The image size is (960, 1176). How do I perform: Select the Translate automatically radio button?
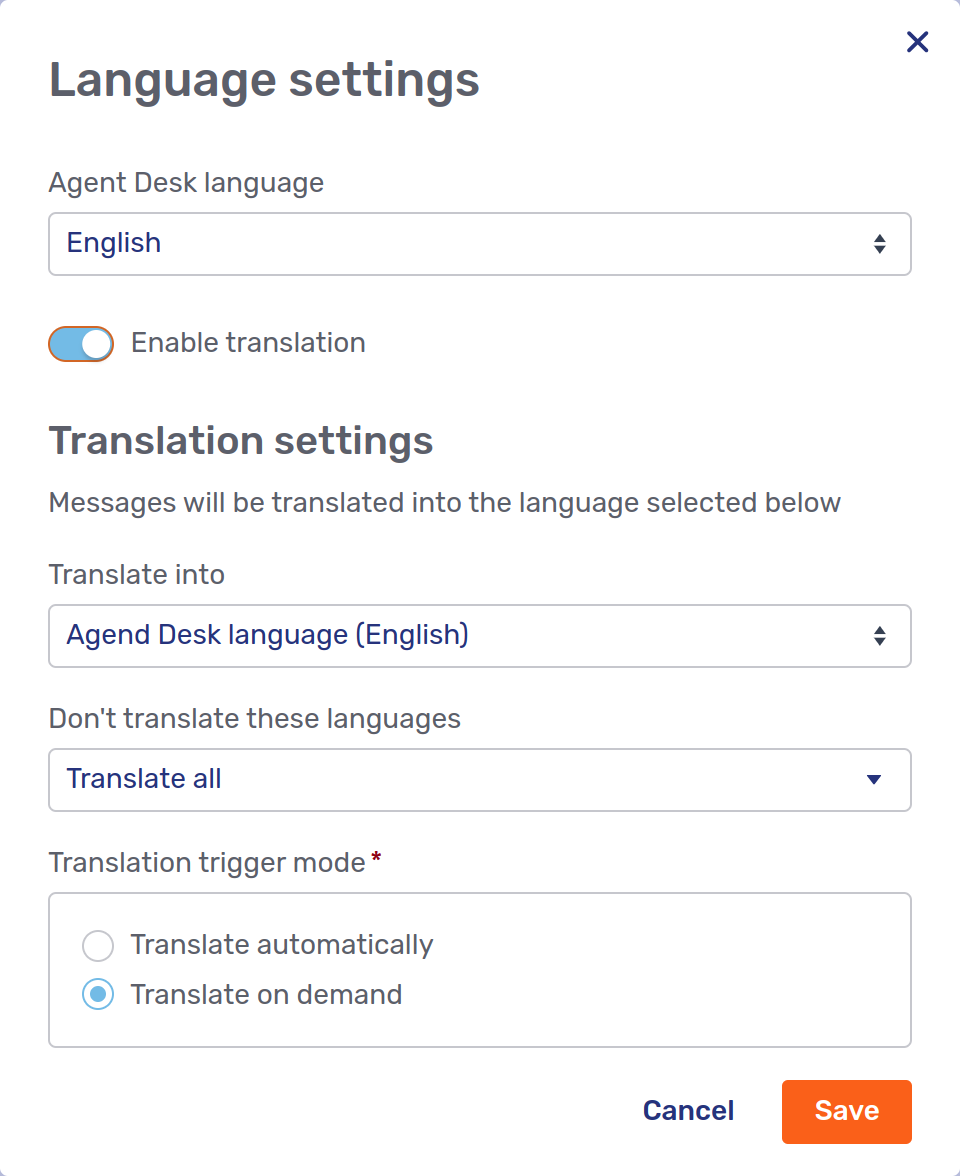pos(98,945)
